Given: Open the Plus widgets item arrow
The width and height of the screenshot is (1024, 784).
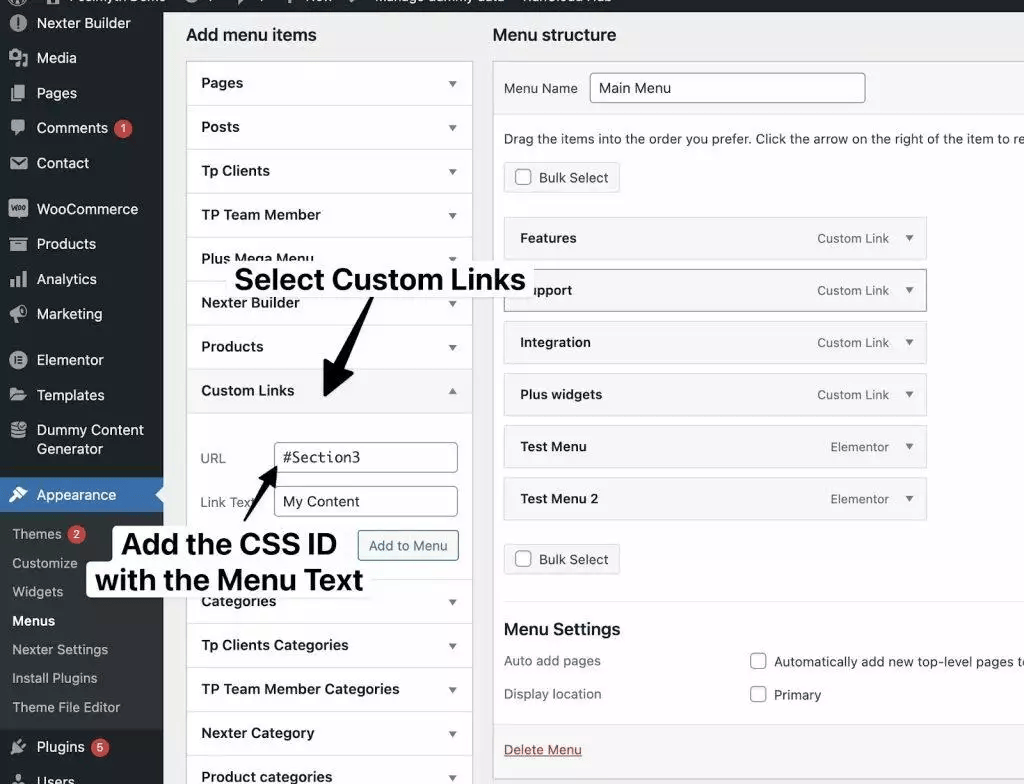Looking at the screenshot, I should (909, 395).
